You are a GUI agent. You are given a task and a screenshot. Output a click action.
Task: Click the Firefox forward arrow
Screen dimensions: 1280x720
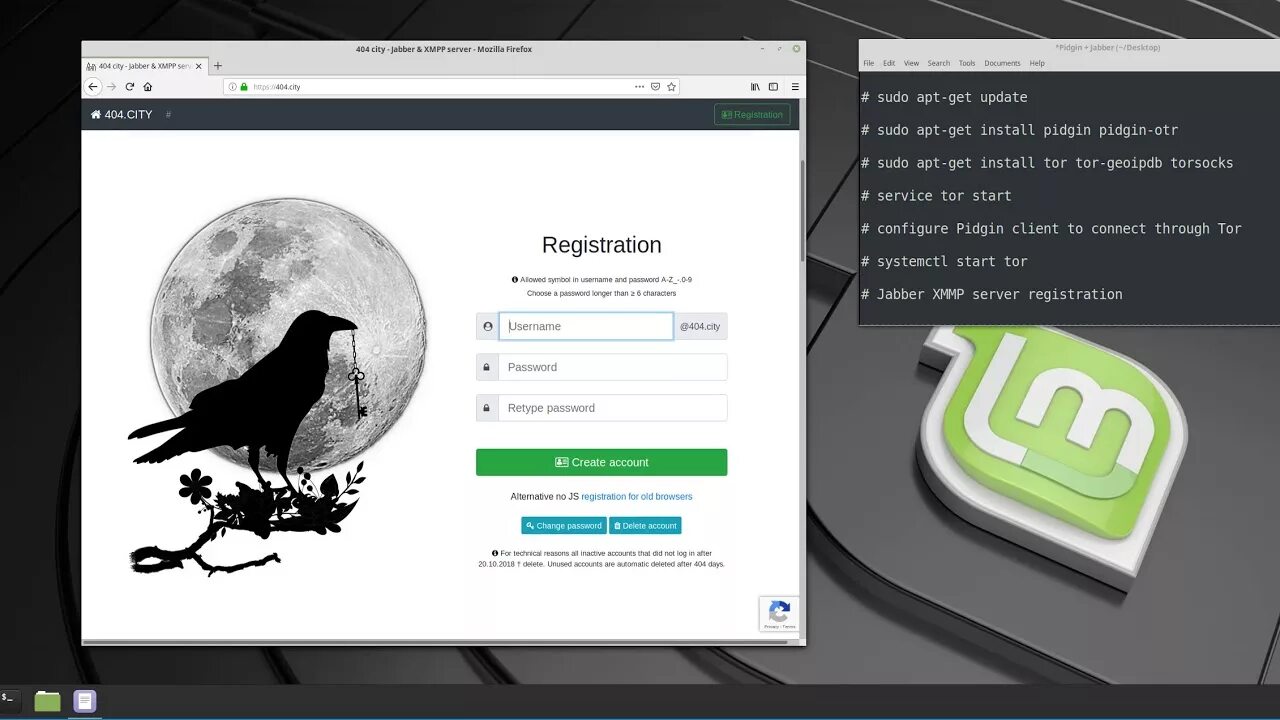[111, 87]
